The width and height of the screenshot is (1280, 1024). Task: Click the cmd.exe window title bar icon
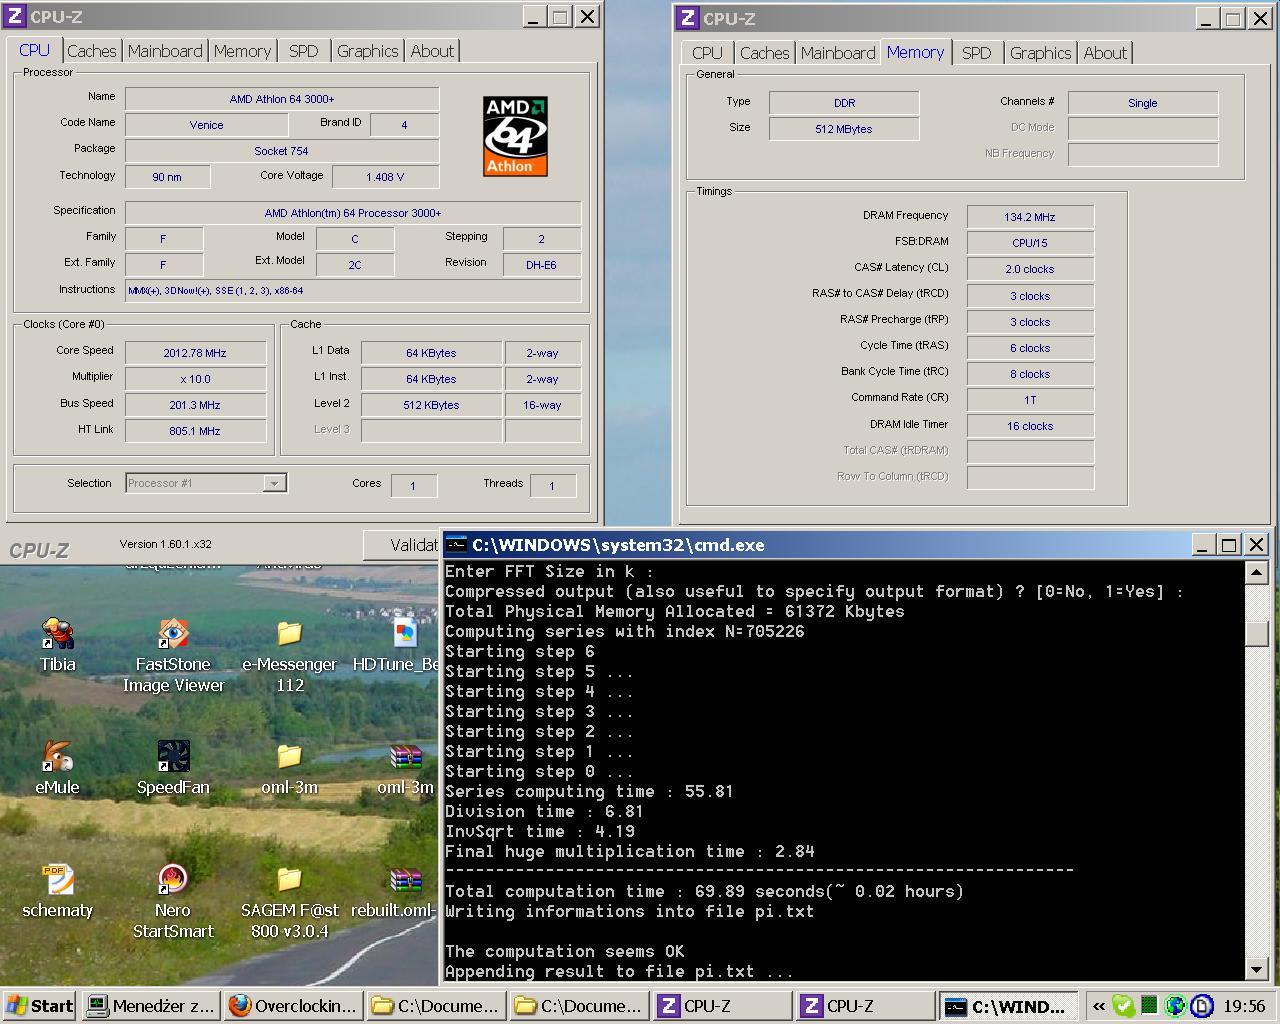pyautogui.click(x=457, y=545)
